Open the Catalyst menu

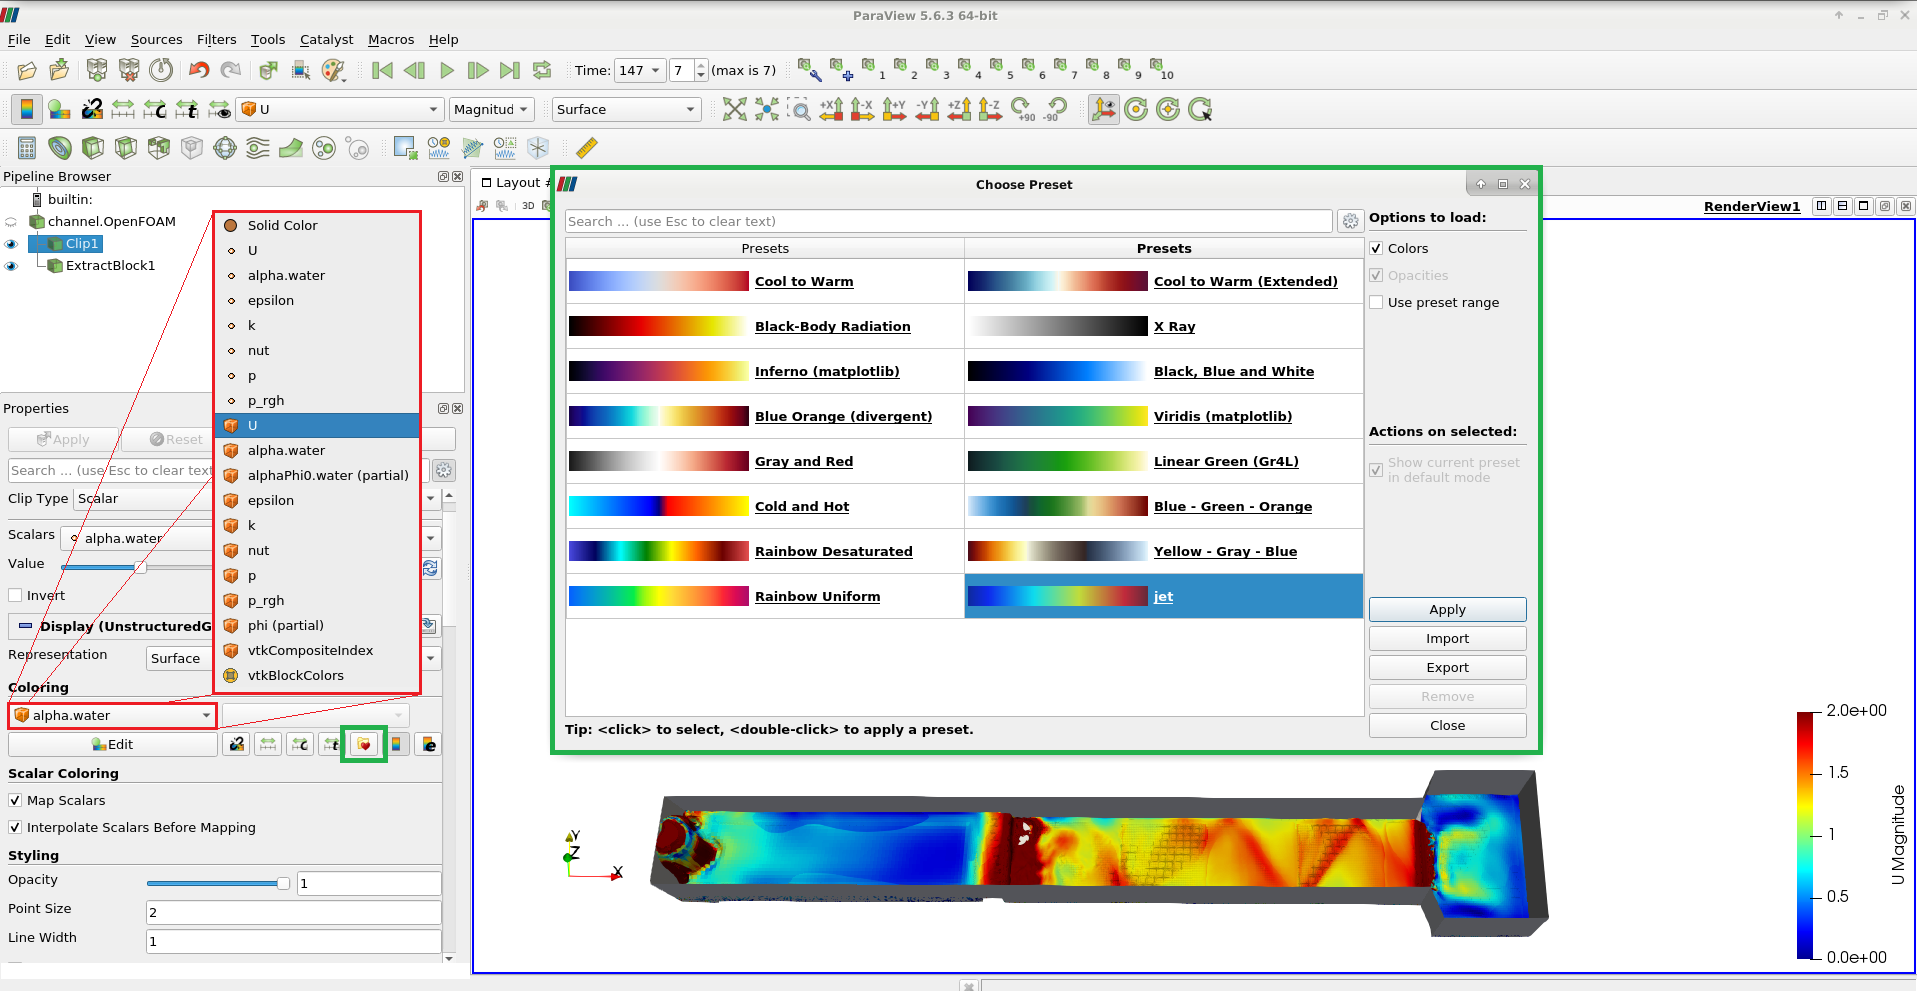tap(326, 40)
